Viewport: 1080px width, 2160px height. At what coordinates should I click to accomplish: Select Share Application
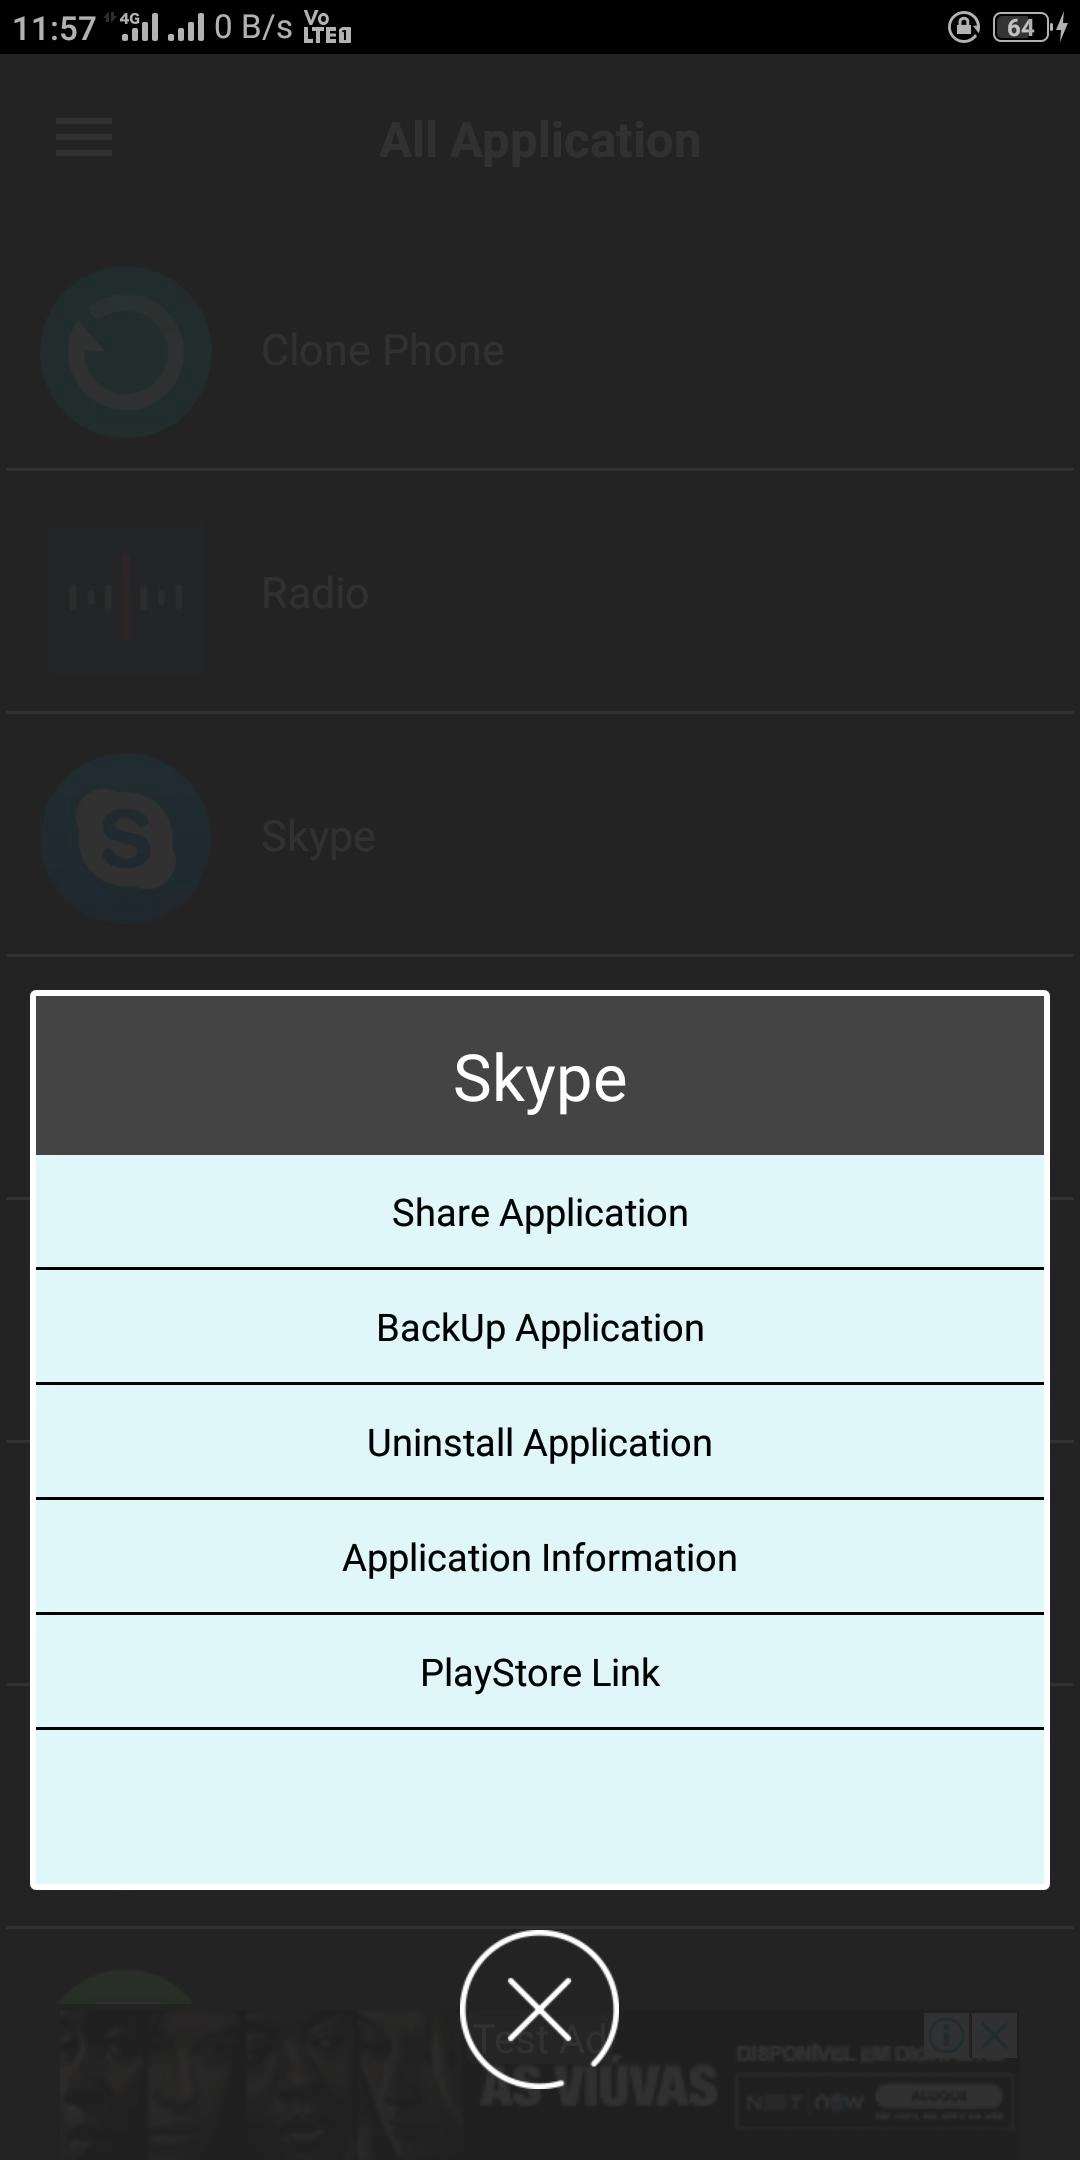click(x=540, y=1213)
